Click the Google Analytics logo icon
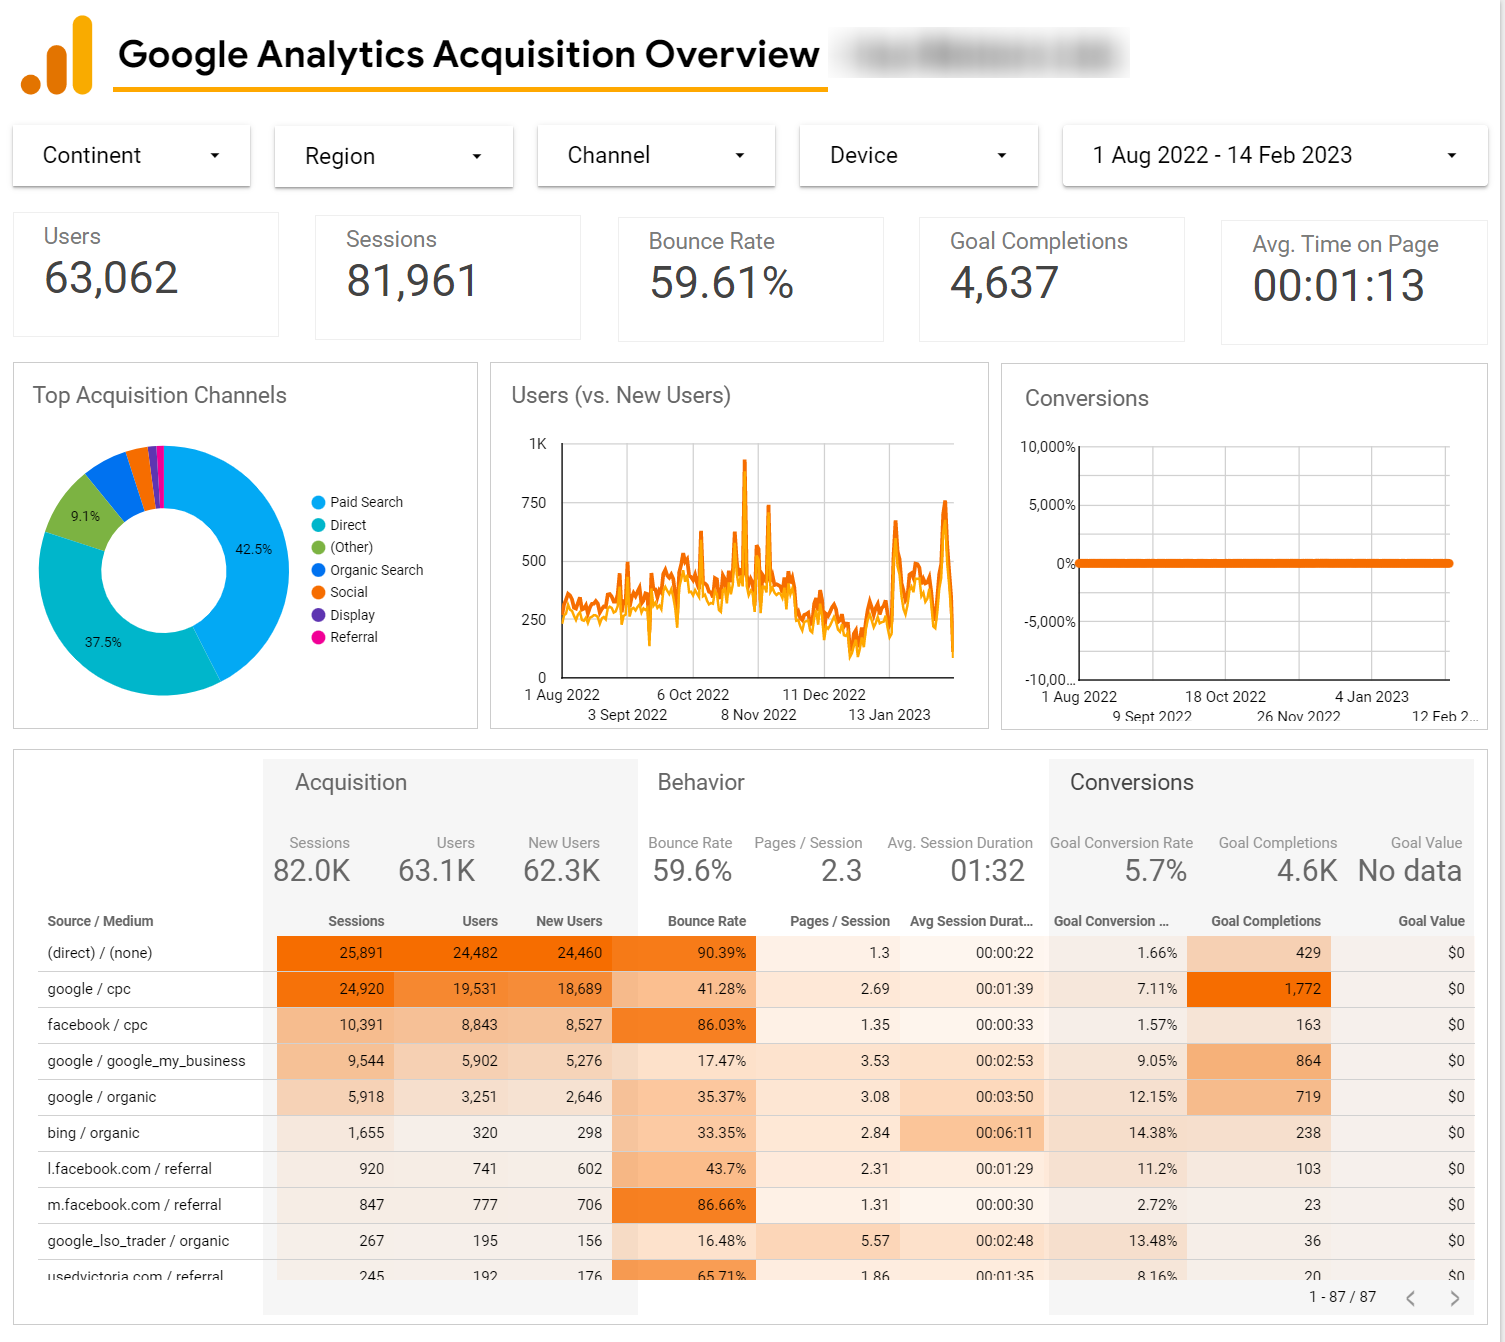The image size is (1505, 1342). pyautogui.click(x=57, y=56)
